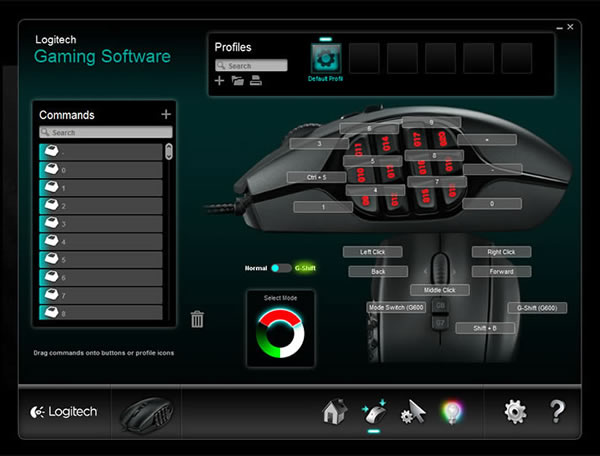This screenshot has height=456, width=600.
Task: Click the Middle Click assignment
Action: point(440,290)
